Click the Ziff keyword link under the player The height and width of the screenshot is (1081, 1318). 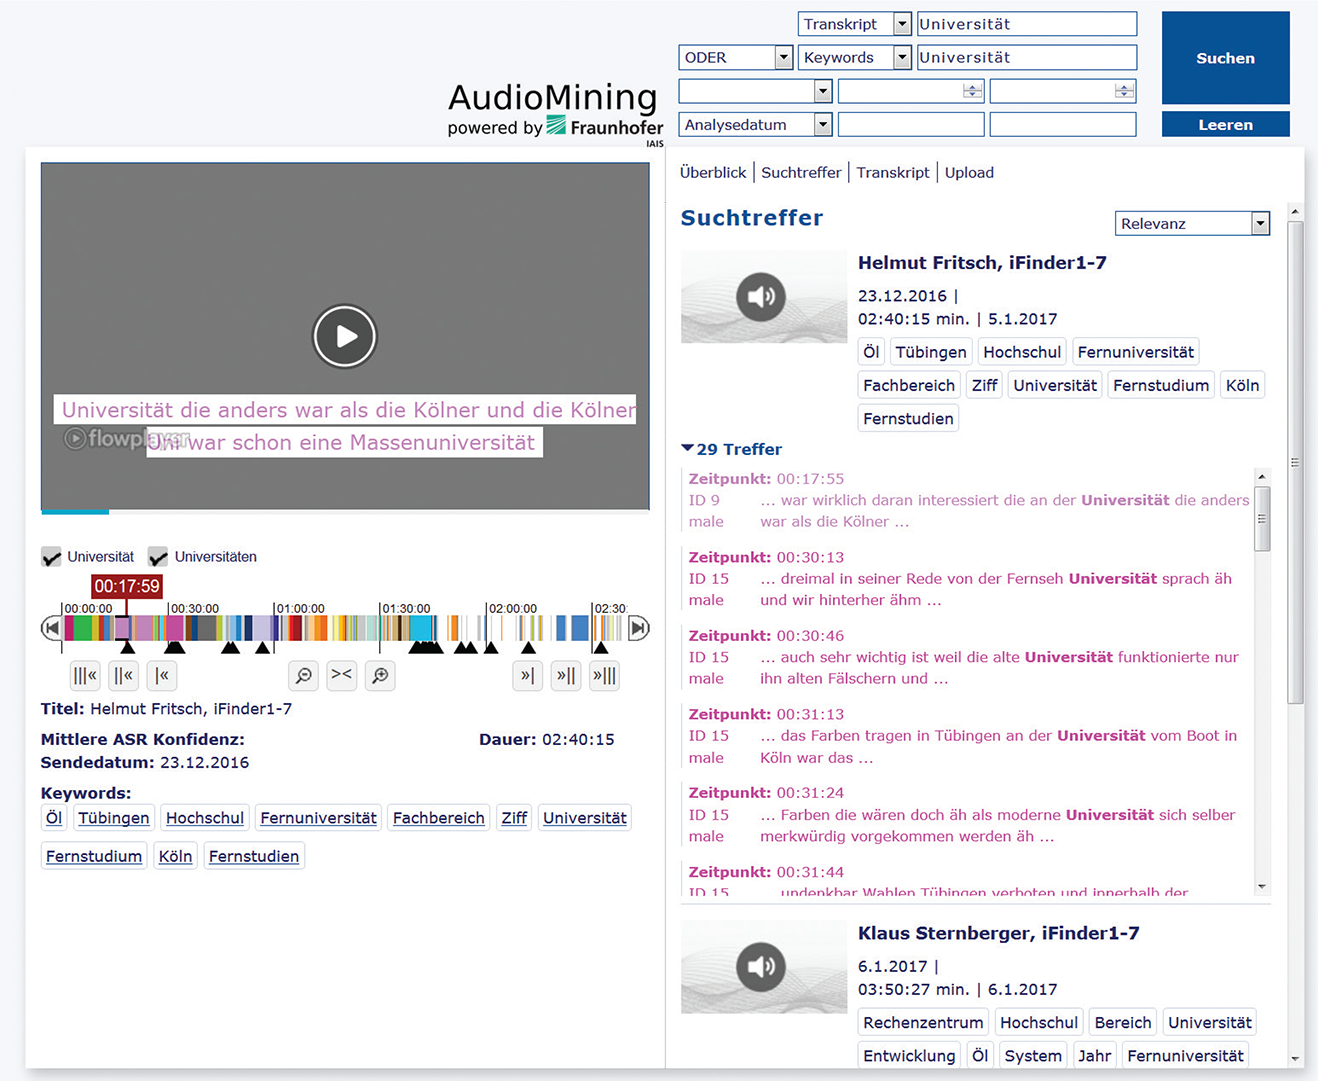514,818
